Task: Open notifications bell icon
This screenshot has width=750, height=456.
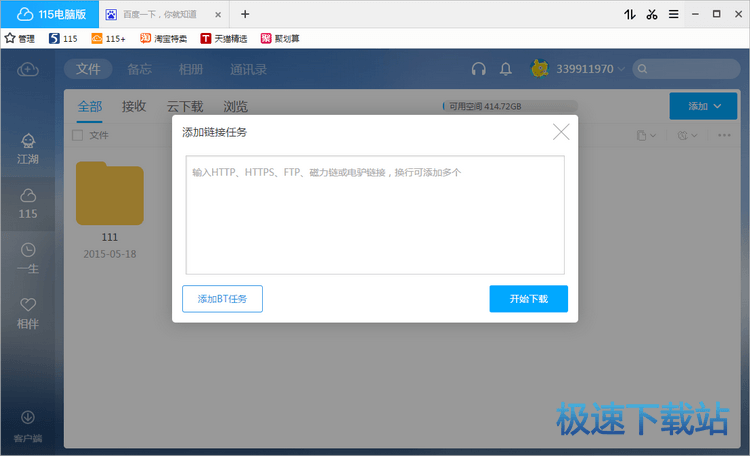Action: 506,69
